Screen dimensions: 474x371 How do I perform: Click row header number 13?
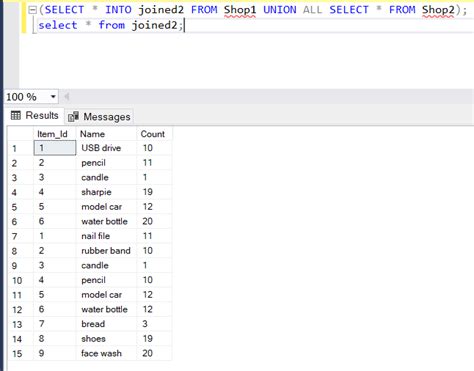click(20, 324)
